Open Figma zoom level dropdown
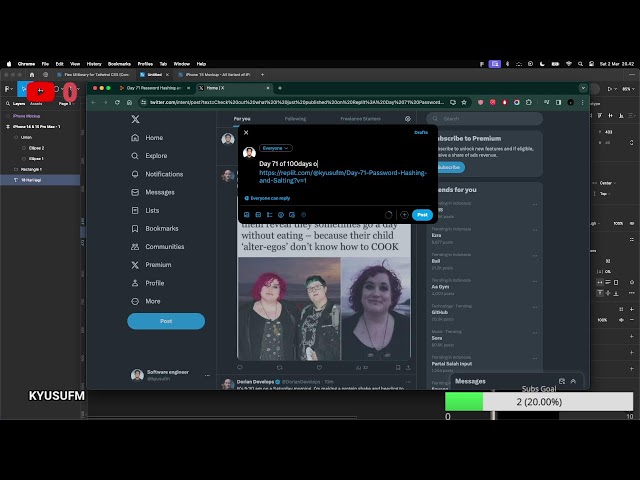This screenshot has width=640, height=480. tap(627, 89)
